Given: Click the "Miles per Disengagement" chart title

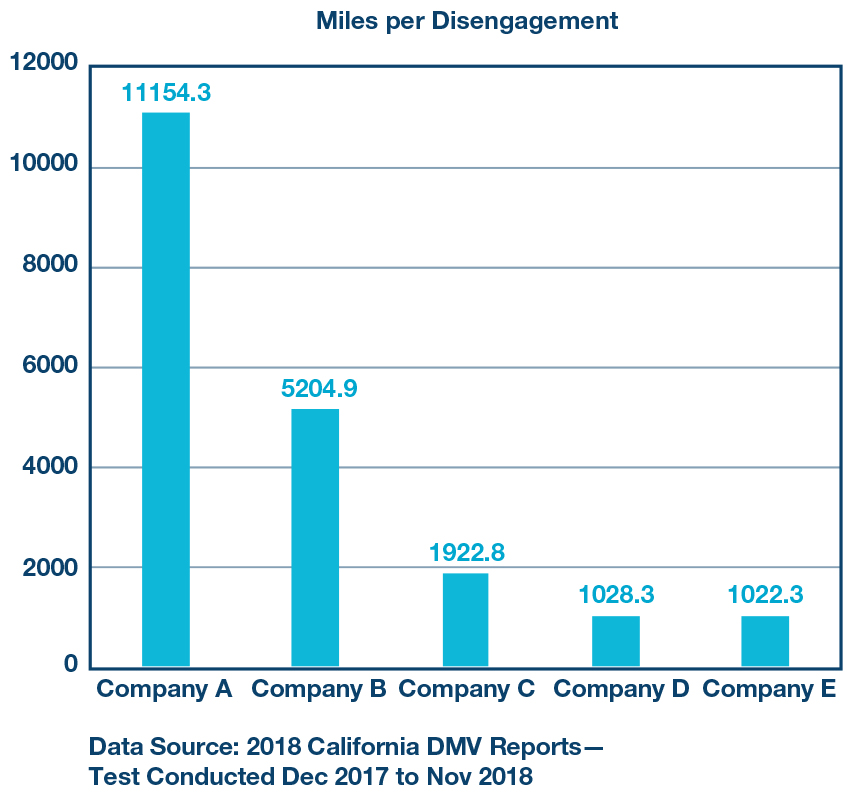Looking at the screenshot, I should (x=467, y=21).
